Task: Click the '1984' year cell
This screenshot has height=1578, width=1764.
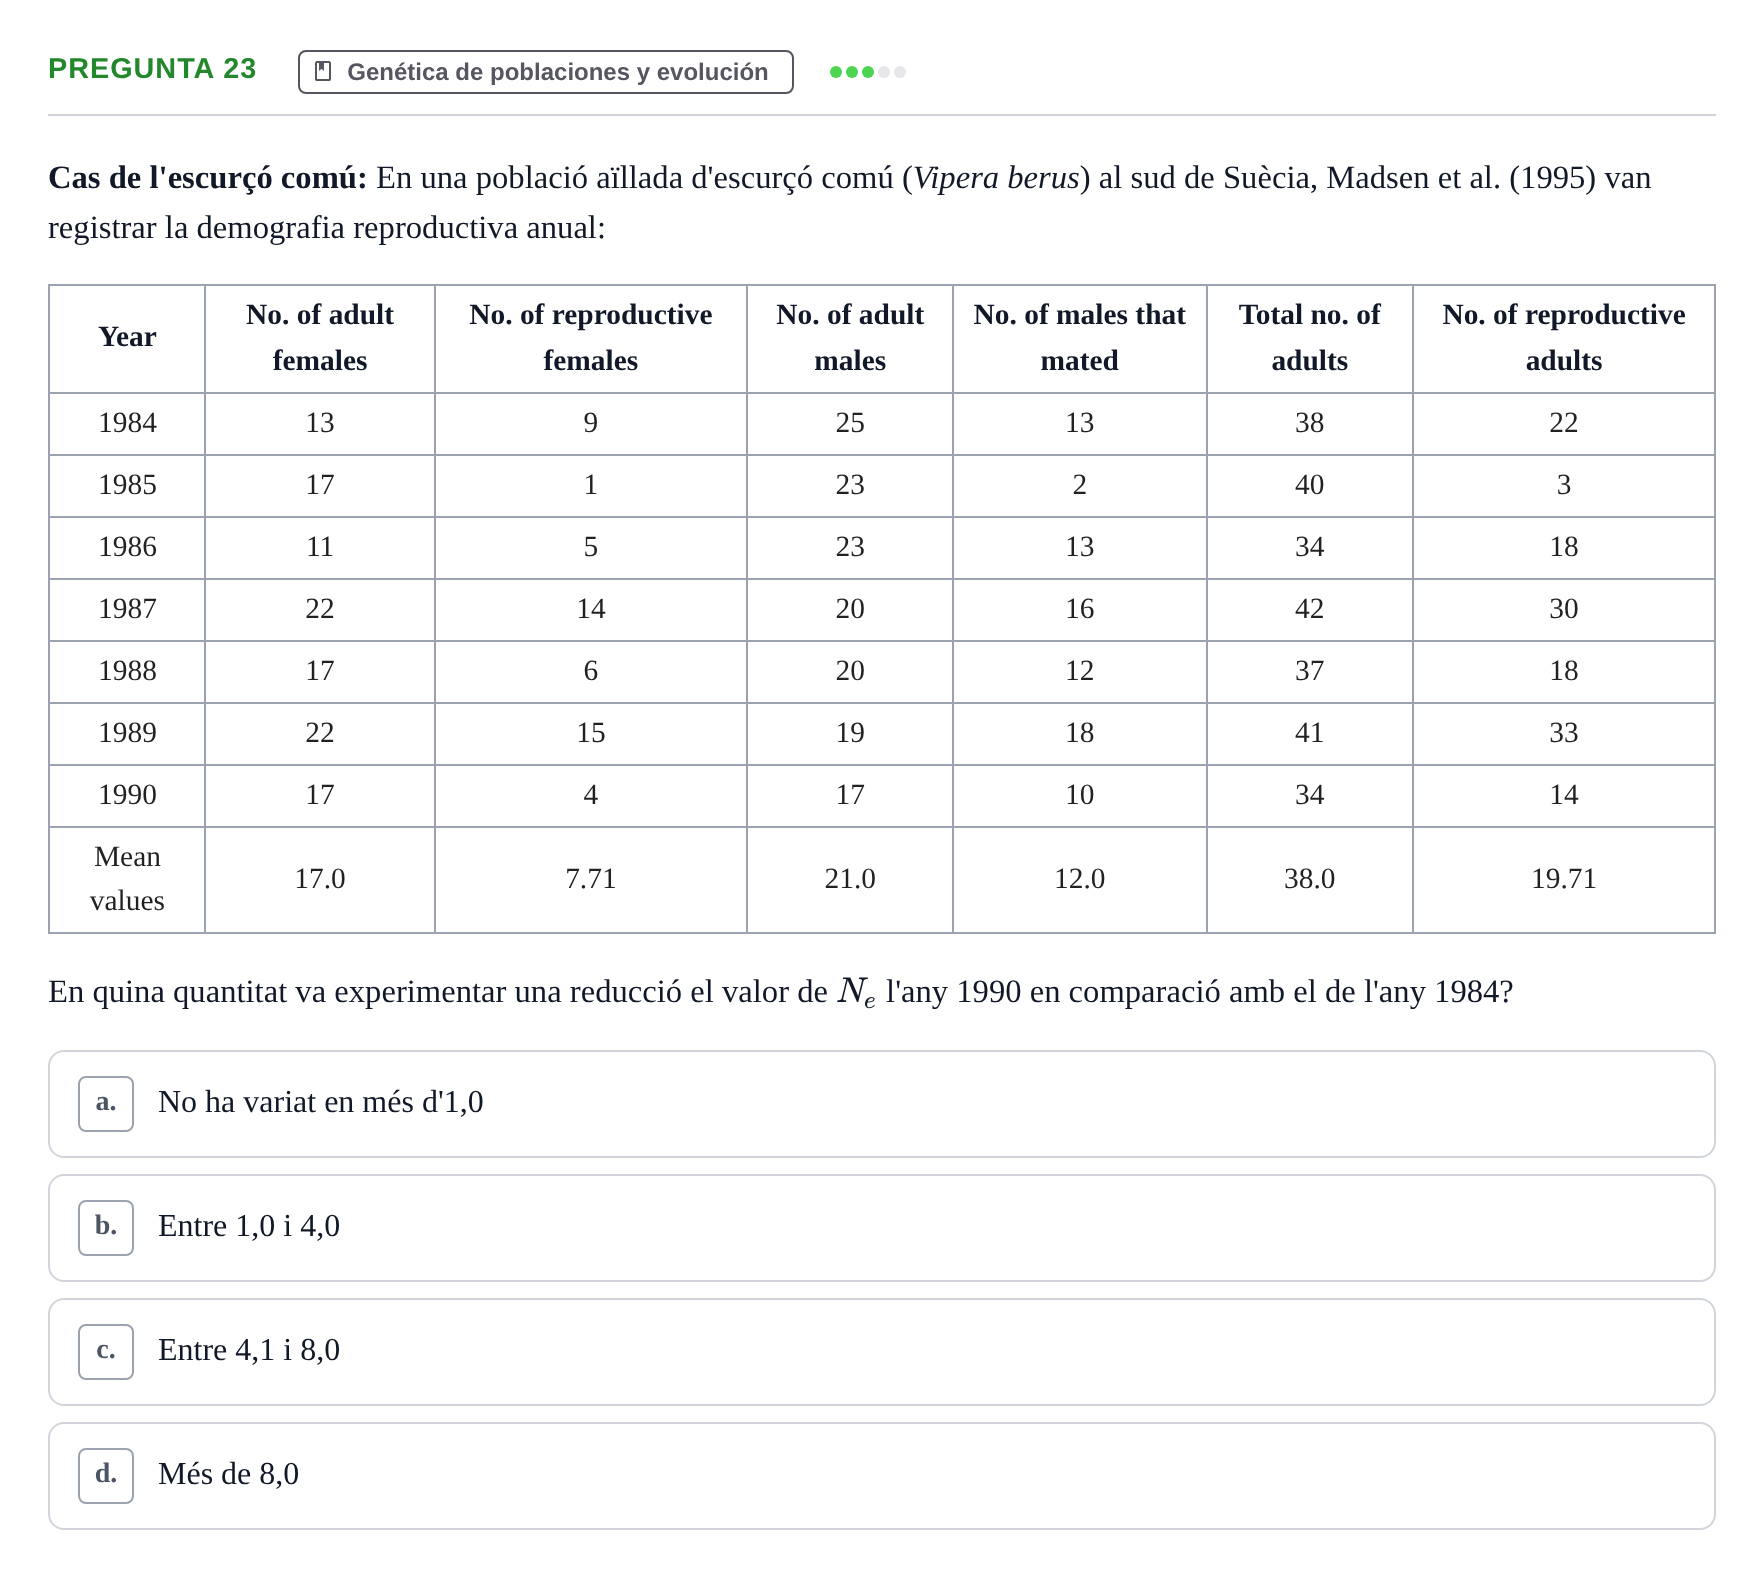Action: 127,423
